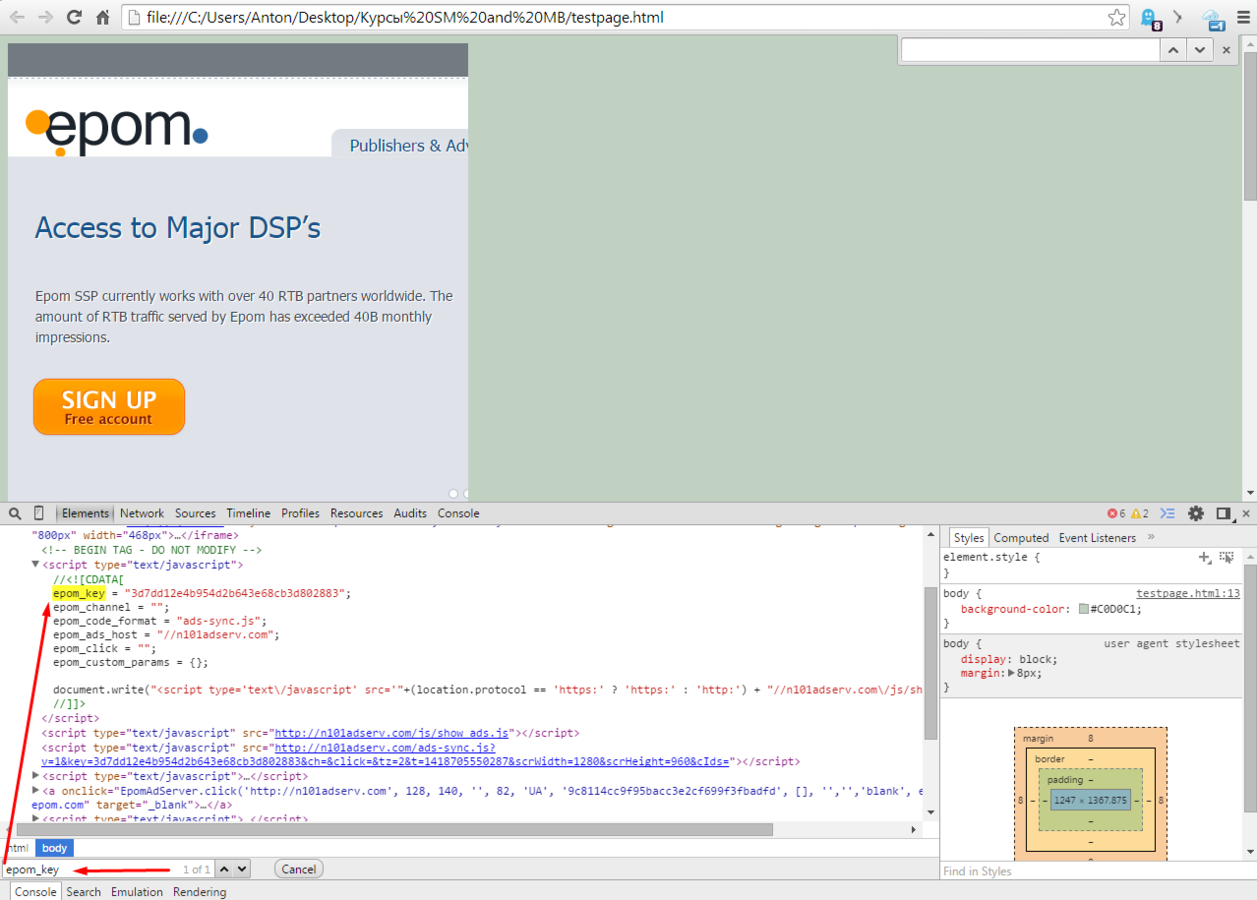
Task: Click the DevTools magnifier inspect icon
Action: (15, 513)
